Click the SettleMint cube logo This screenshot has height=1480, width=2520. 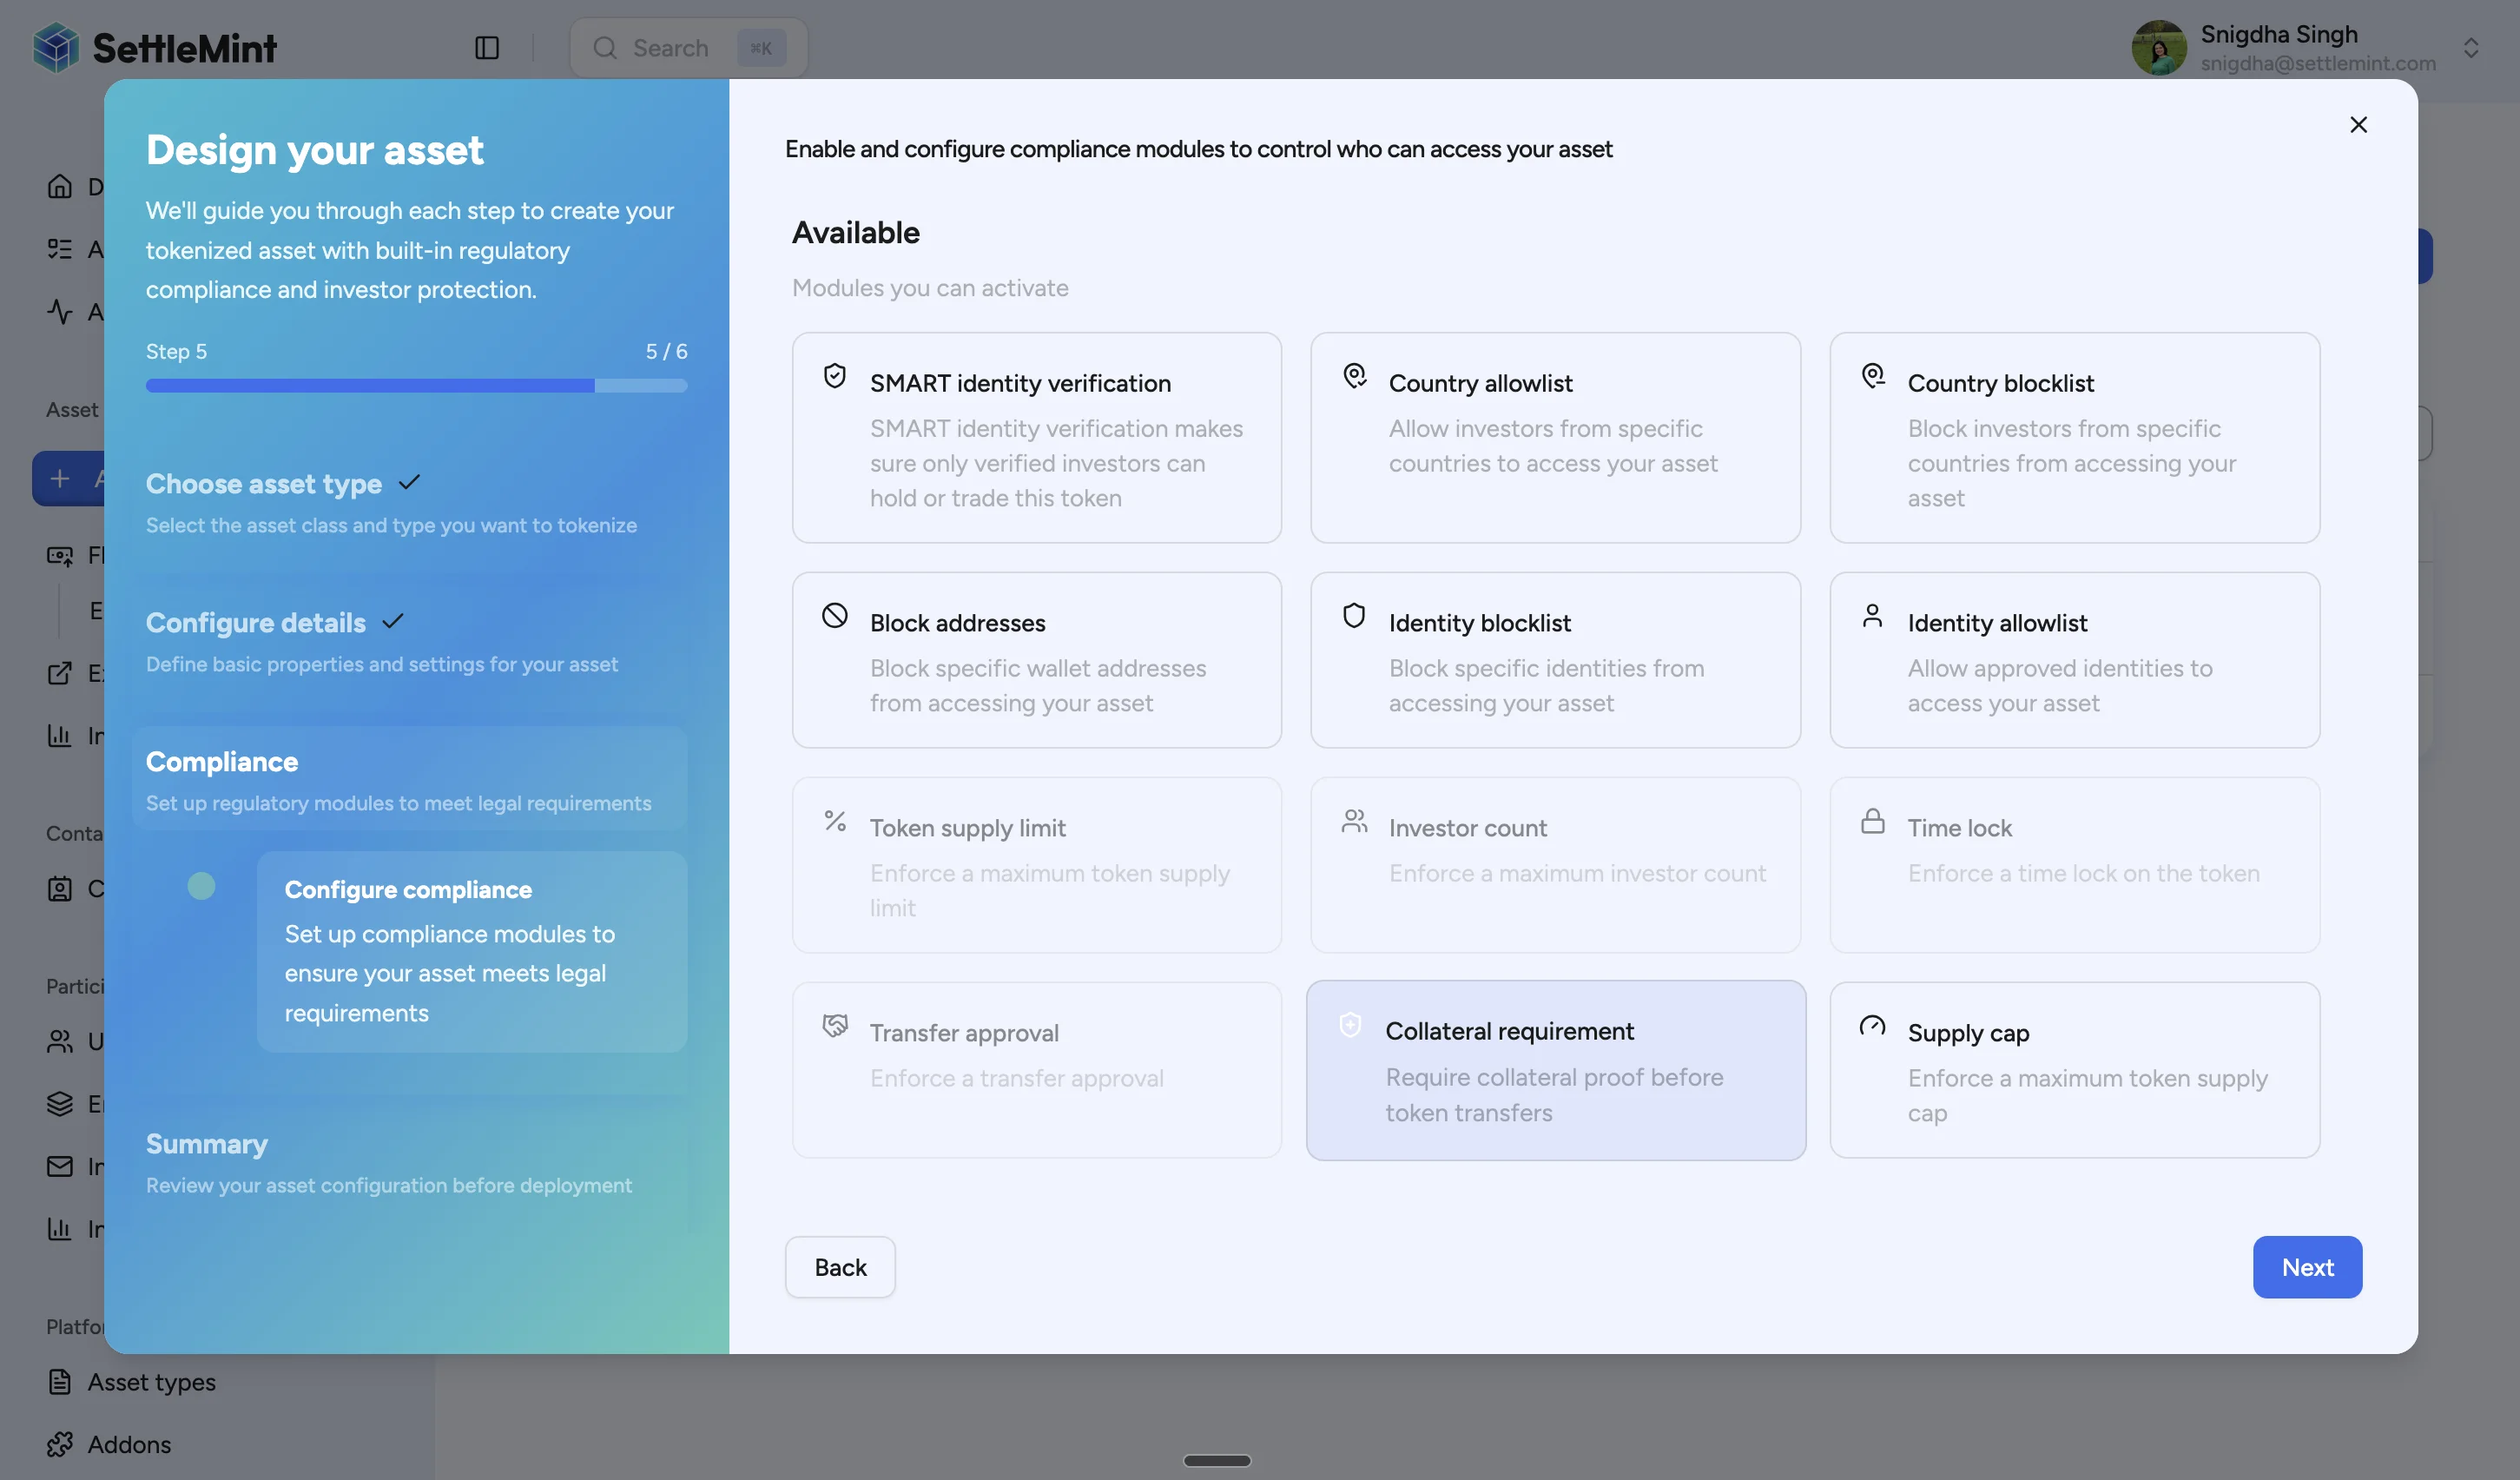pyautogui.click(x=56, y=47)
